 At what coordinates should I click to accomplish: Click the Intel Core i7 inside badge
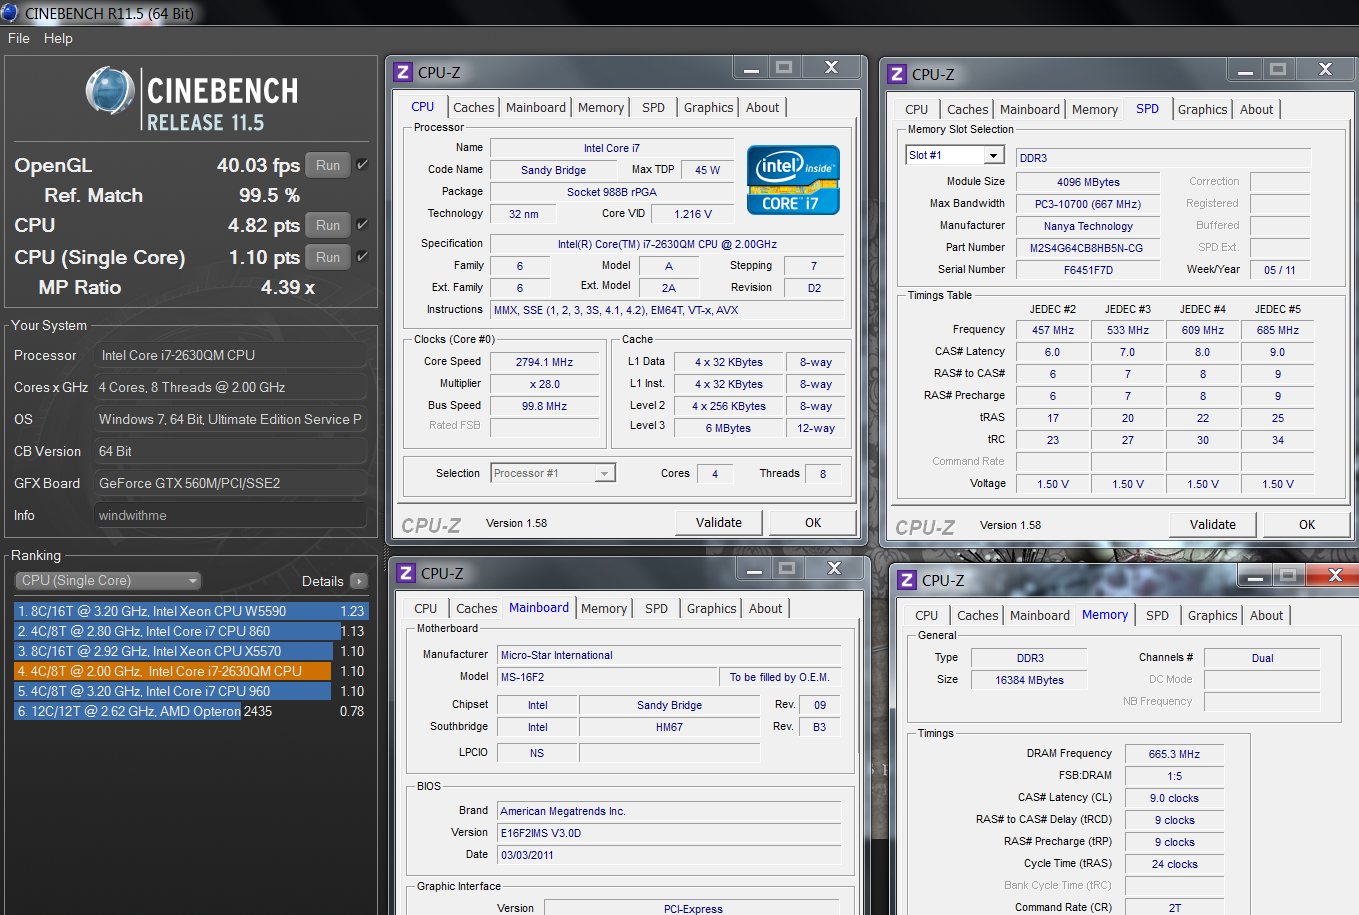click(793, 180)
